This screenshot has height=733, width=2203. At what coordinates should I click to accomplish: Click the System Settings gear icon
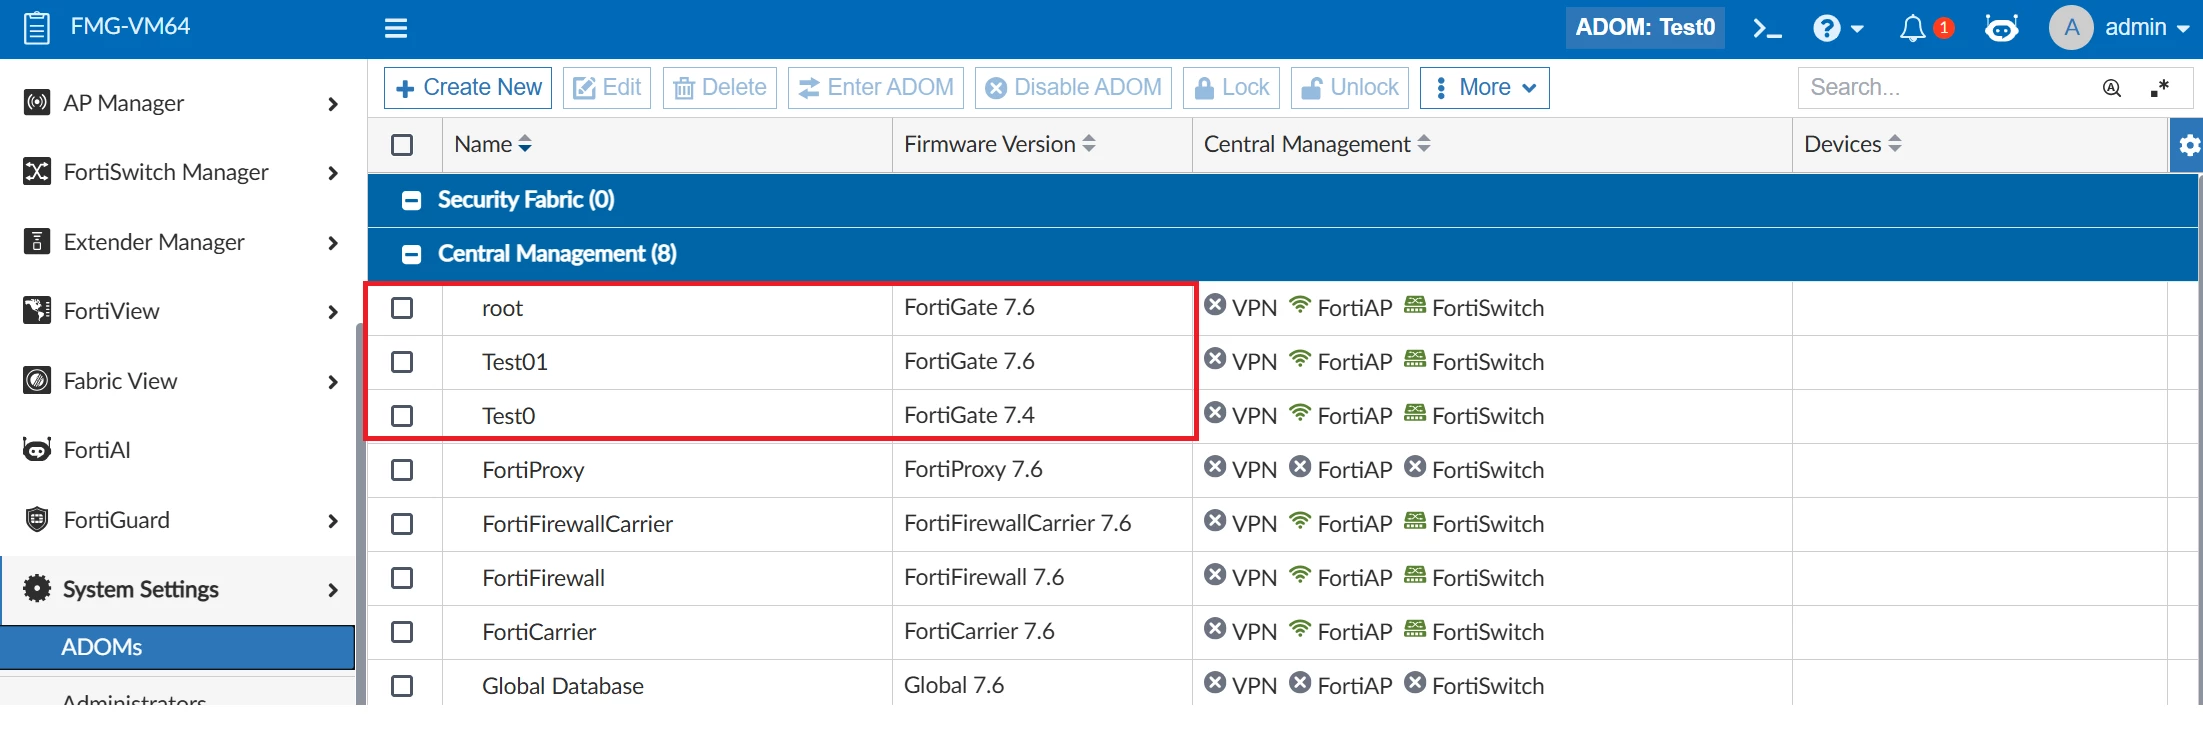[x=37, y=589]
